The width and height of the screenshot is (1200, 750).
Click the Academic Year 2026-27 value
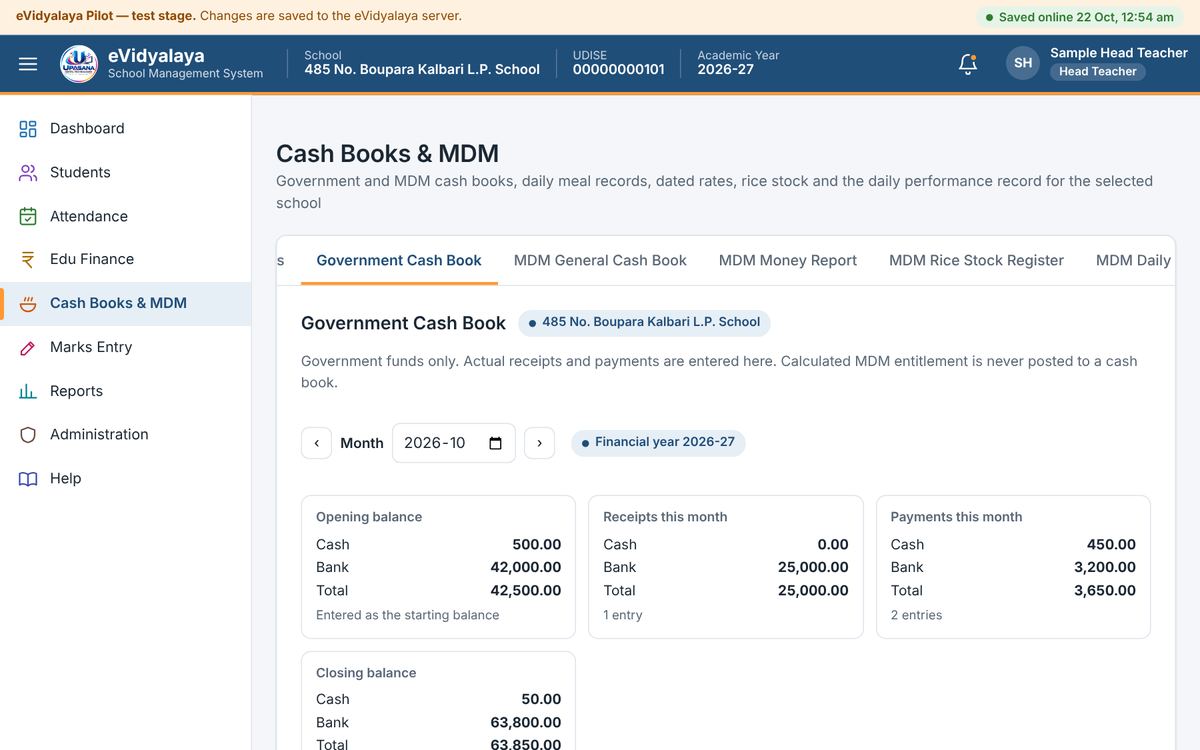pos(725,70)
